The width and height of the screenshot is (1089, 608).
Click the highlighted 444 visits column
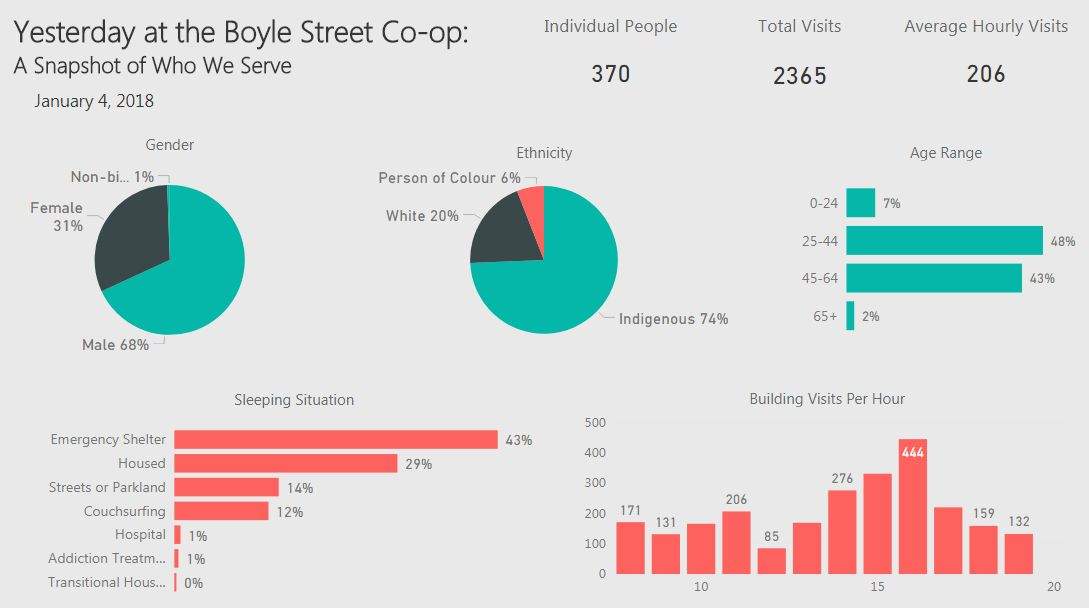coord(913,506)
